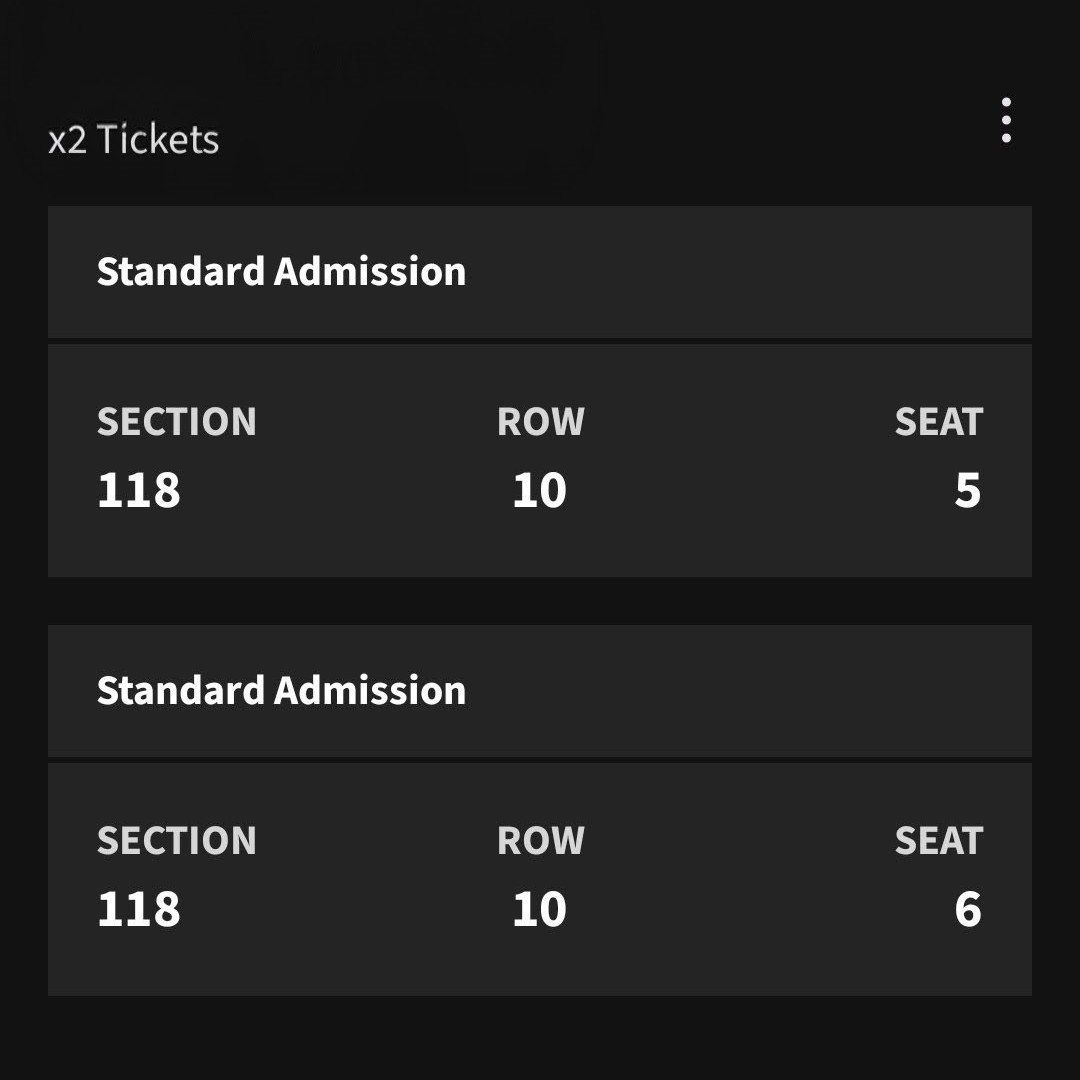Select the first Standard Admission header

coord(281,272)
